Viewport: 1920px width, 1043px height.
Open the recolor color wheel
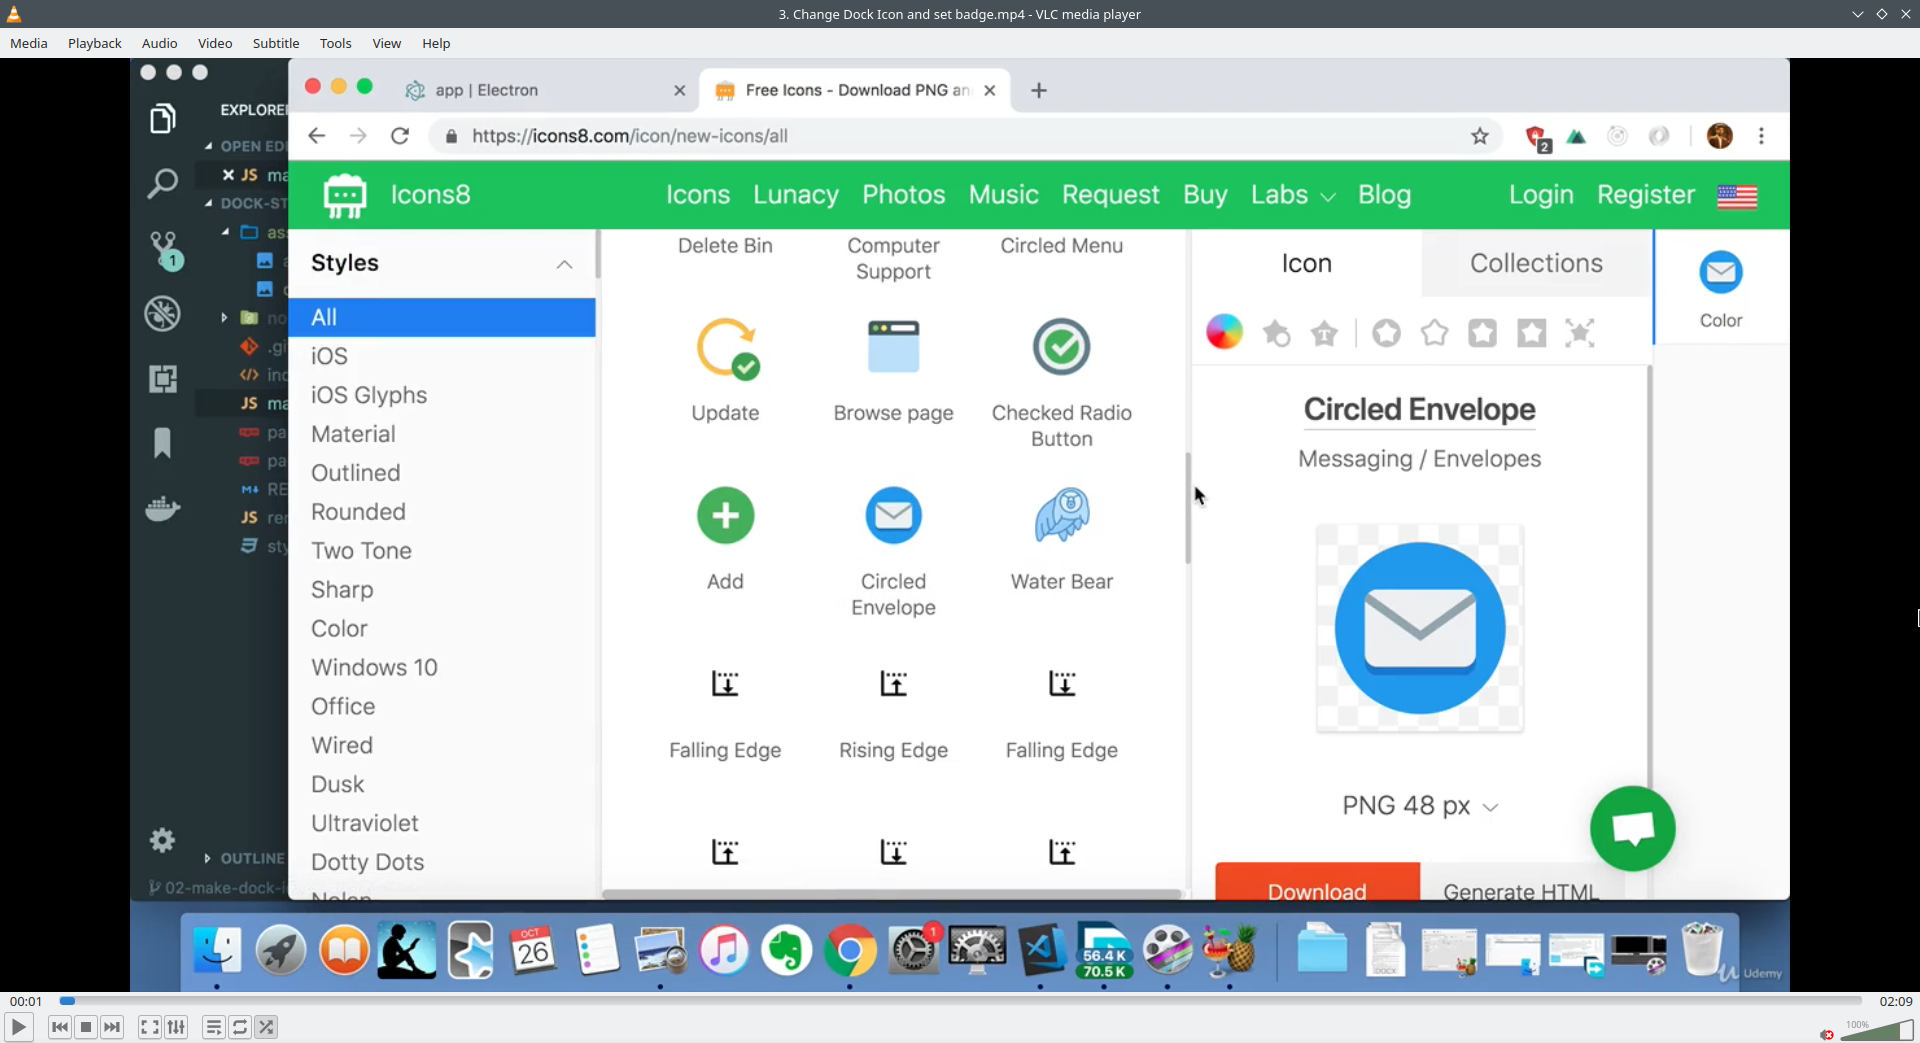click(x=1224, y=332)
